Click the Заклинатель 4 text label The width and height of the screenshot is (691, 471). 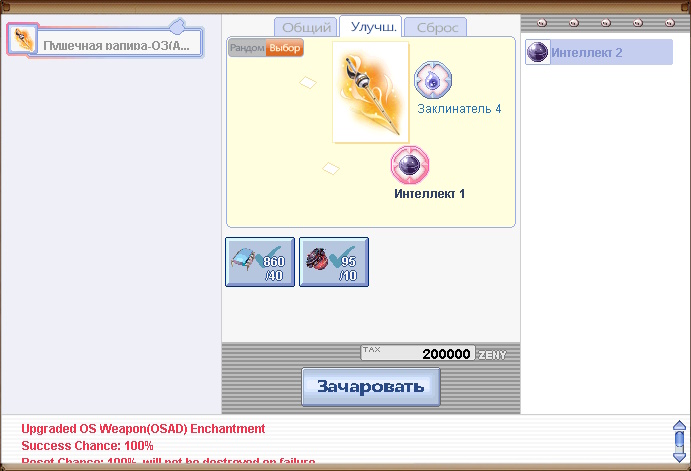point(459,108)
